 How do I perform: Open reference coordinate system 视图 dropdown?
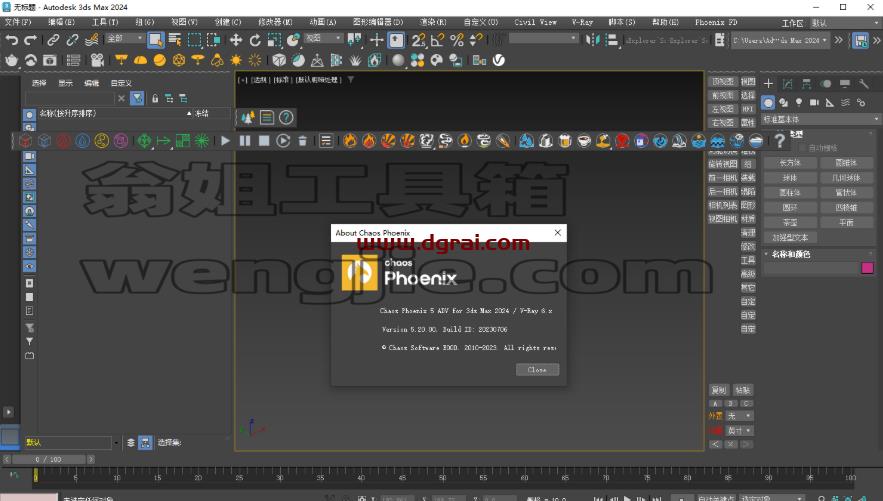point(323,38)
